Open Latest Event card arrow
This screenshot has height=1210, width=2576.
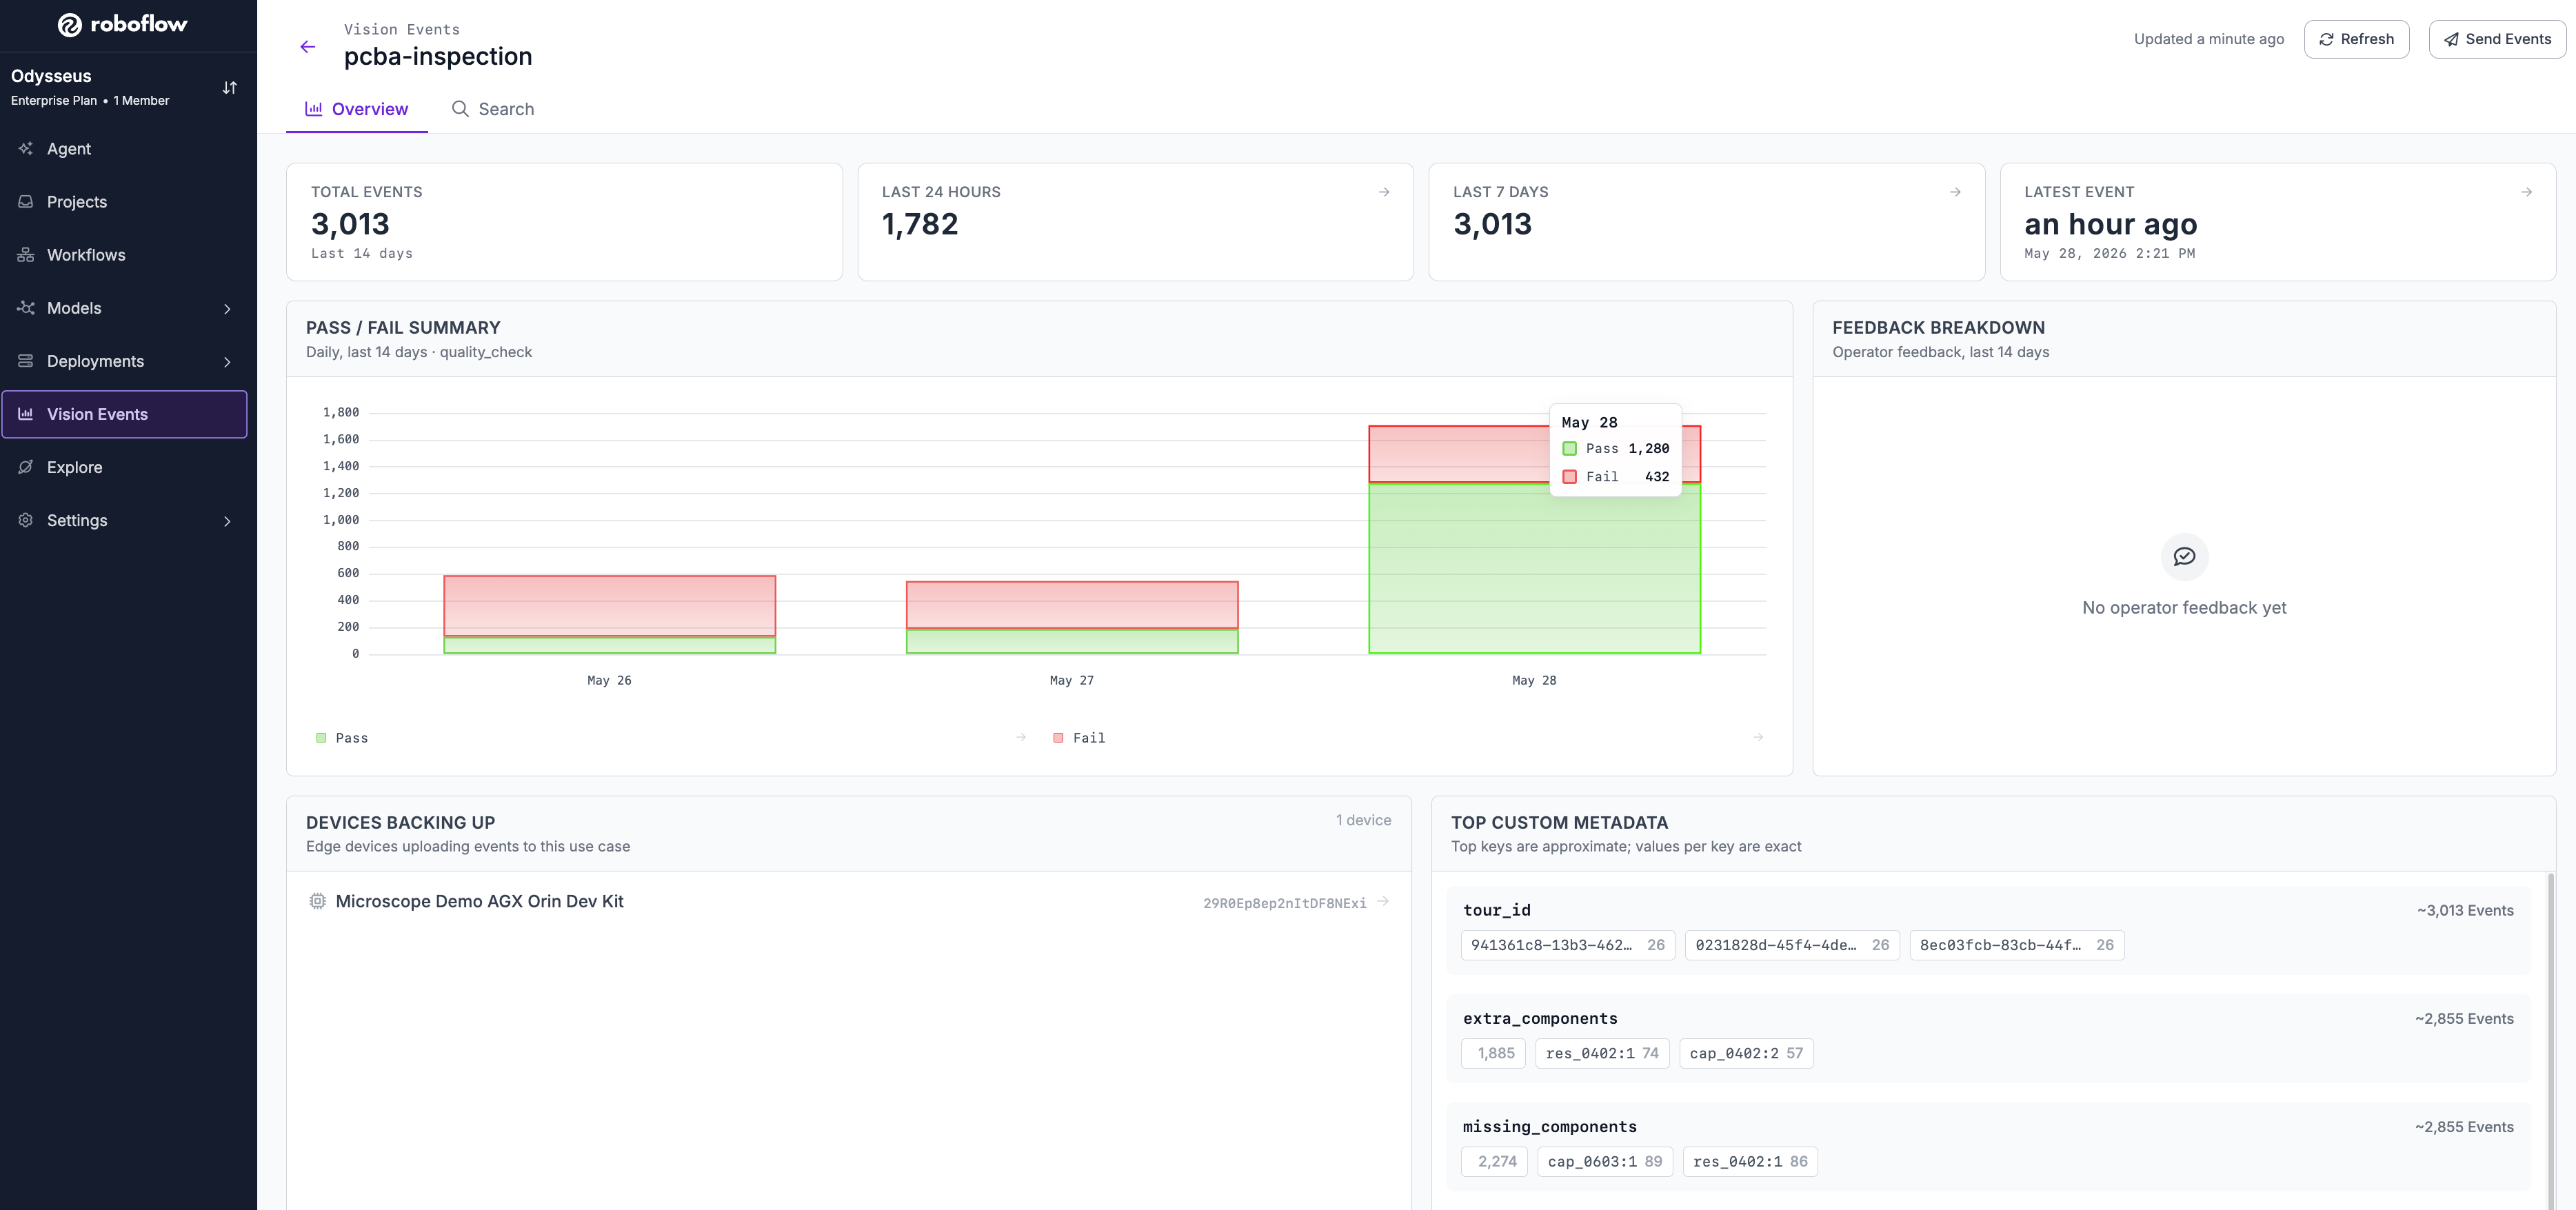click(2526, 192)
